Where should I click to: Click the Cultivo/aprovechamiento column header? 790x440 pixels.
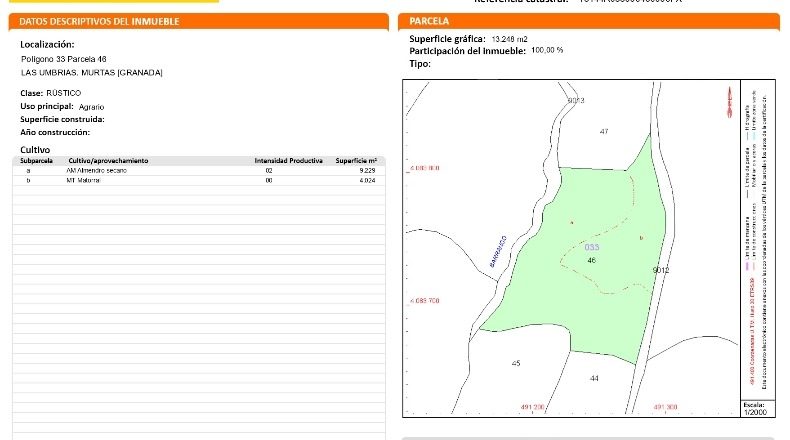pyautogui.click(x=108, y=161)
